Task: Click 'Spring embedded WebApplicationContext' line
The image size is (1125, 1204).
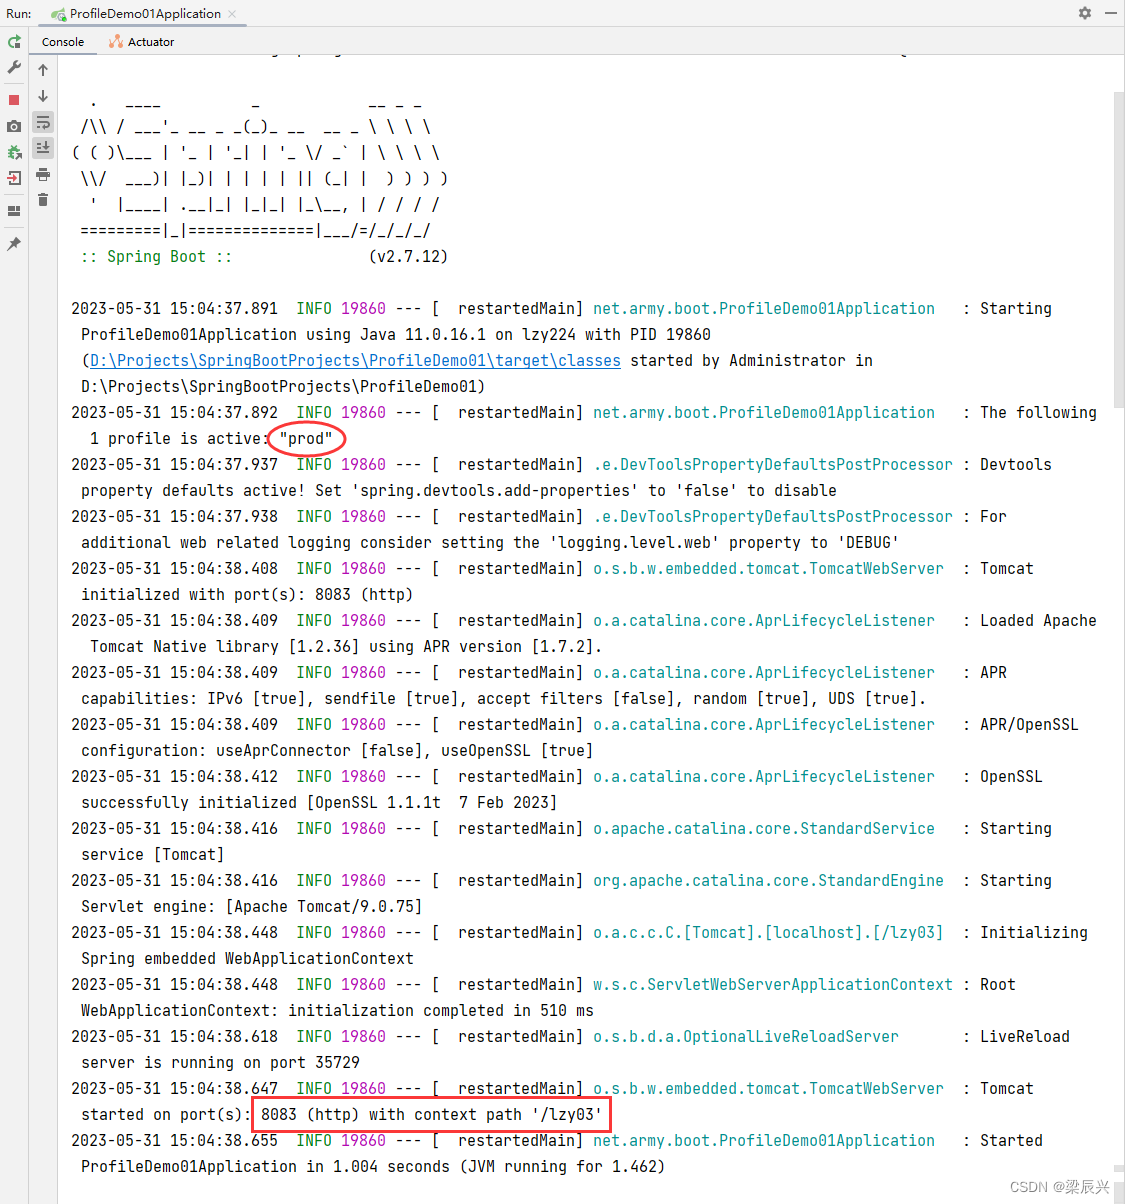Action: point(247,959)
